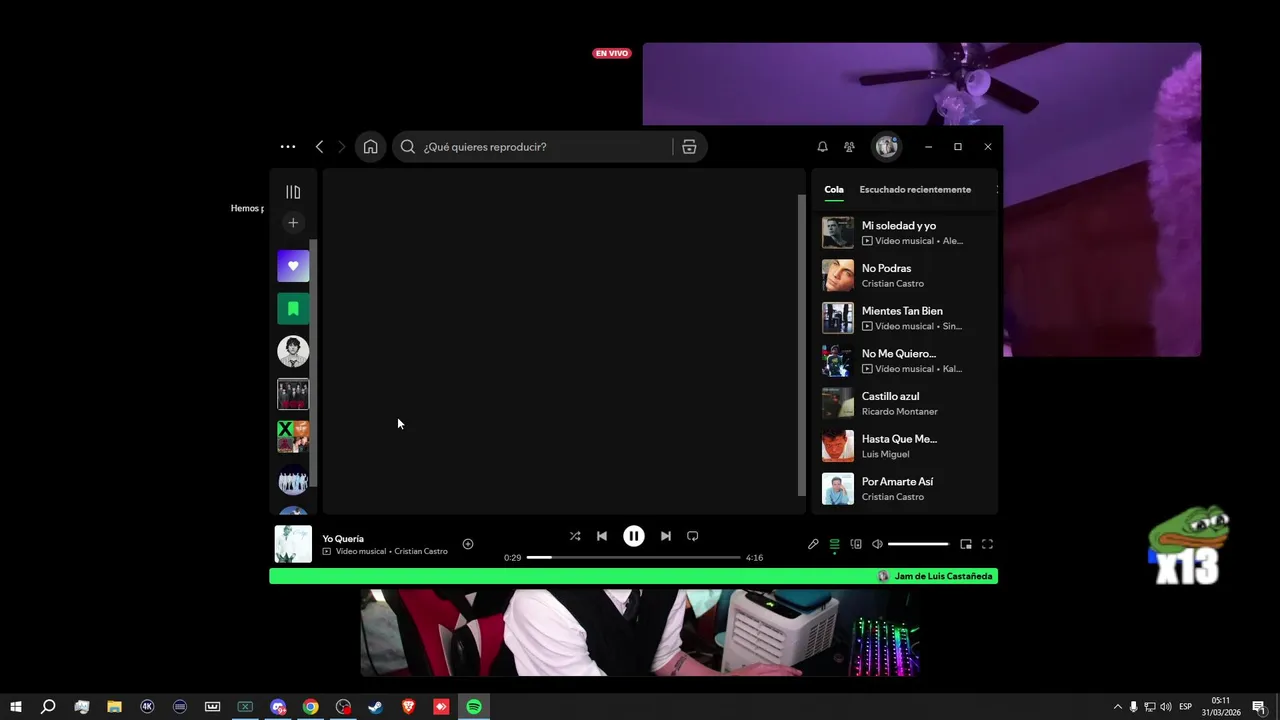Image resolution: width=1280 pixels, height=720 pixels.
Task: Open the Windows notification center
Action: click(1259, 707)
